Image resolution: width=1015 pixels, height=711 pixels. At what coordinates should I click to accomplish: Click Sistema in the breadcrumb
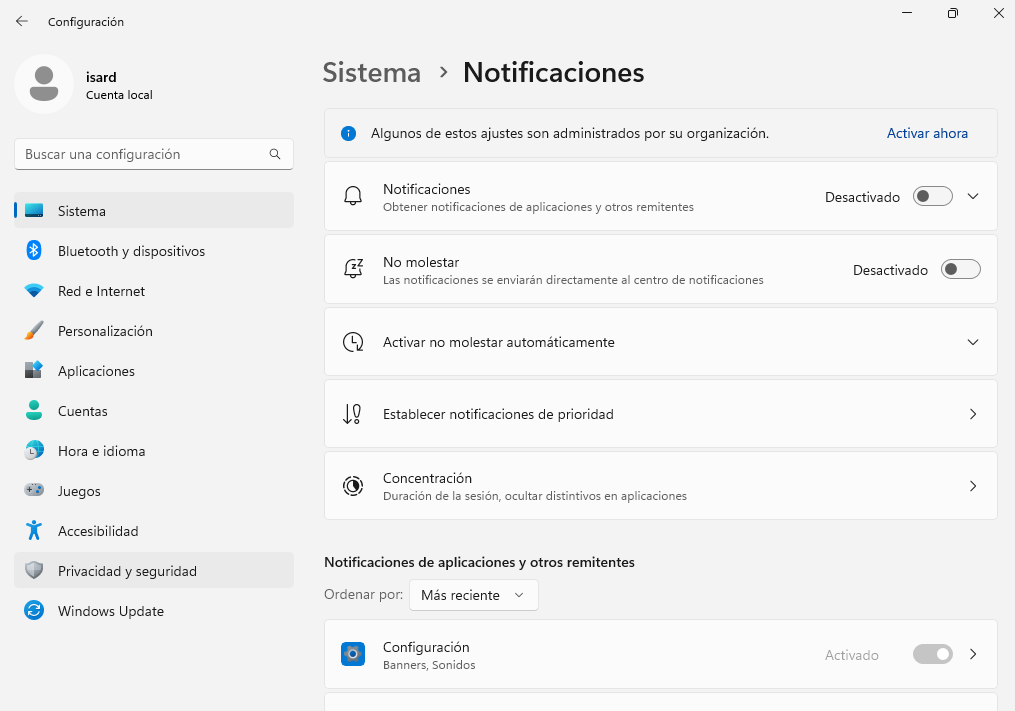(x=372, y=73)
